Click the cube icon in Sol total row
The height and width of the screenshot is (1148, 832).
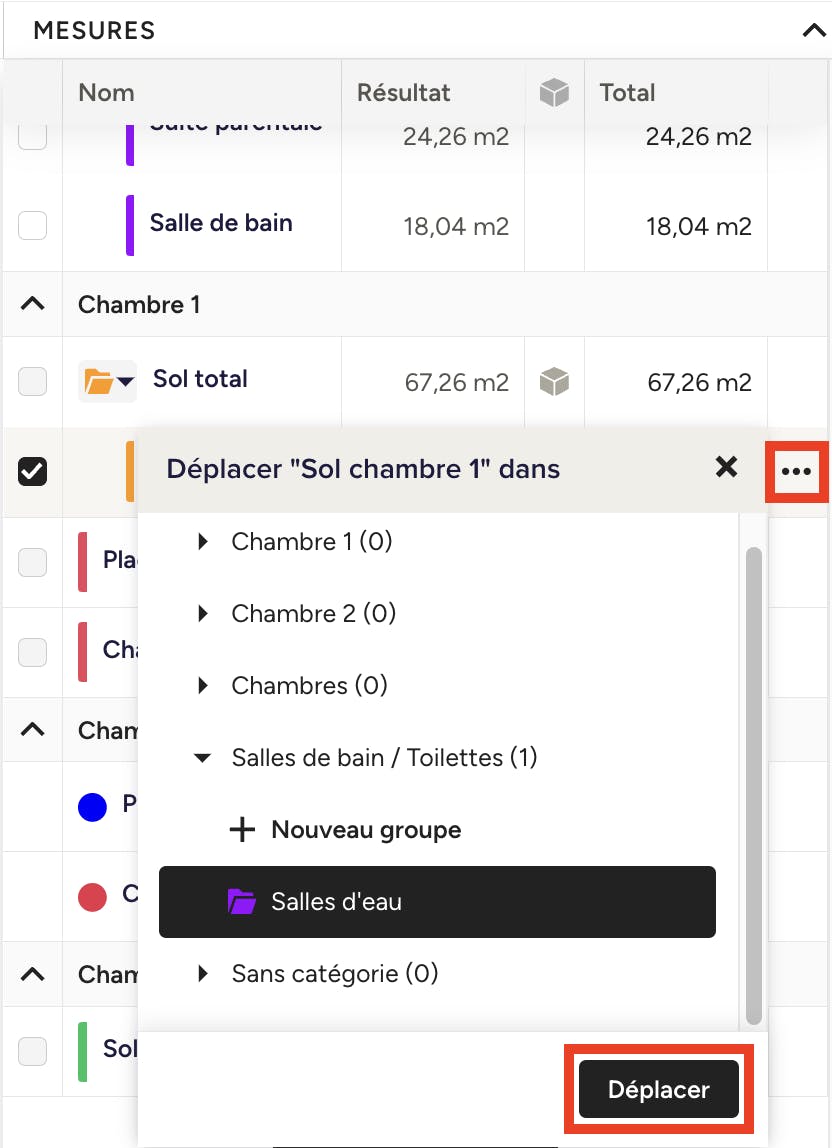pyautogui.click(x=554, y=381)
